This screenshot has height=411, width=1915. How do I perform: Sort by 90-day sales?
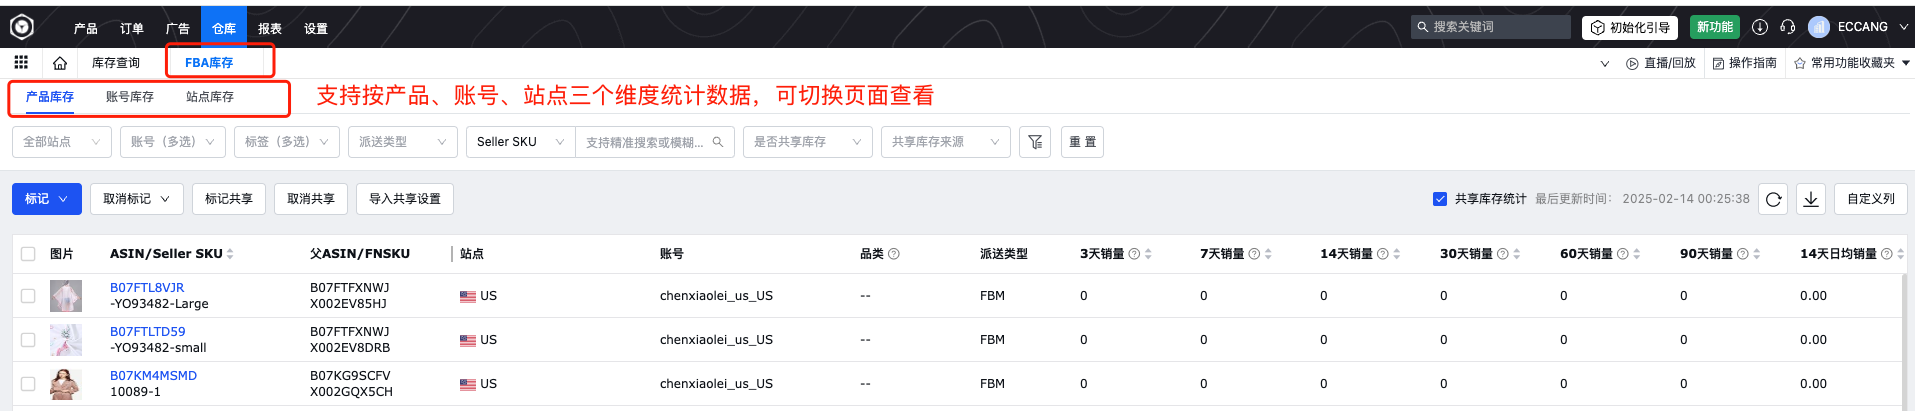1756,254
